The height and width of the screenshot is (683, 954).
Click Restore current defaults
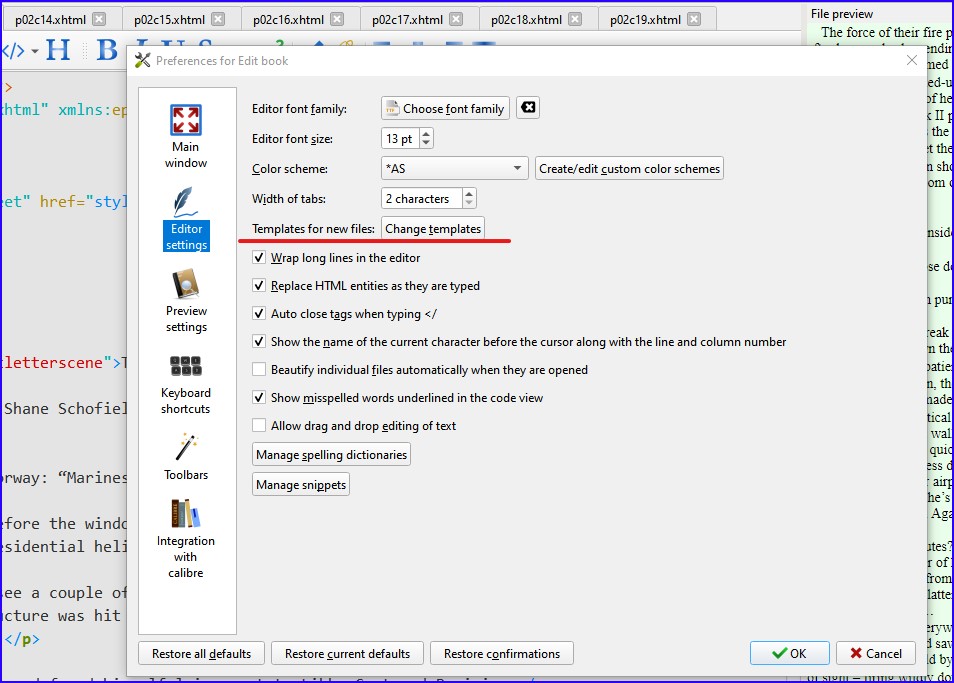[x=347, y=653]
